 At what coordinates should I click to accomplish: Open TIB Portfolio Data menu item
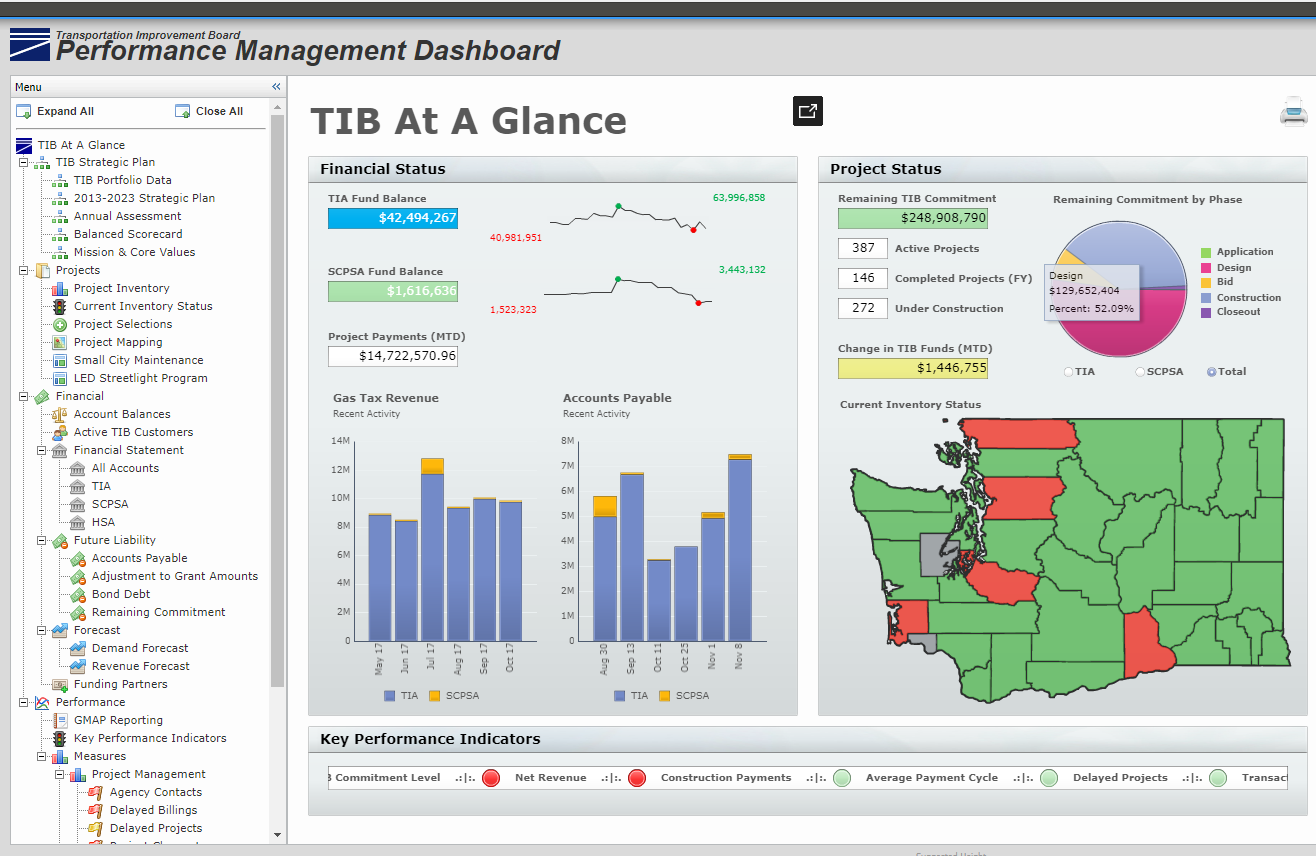(122, 180)
